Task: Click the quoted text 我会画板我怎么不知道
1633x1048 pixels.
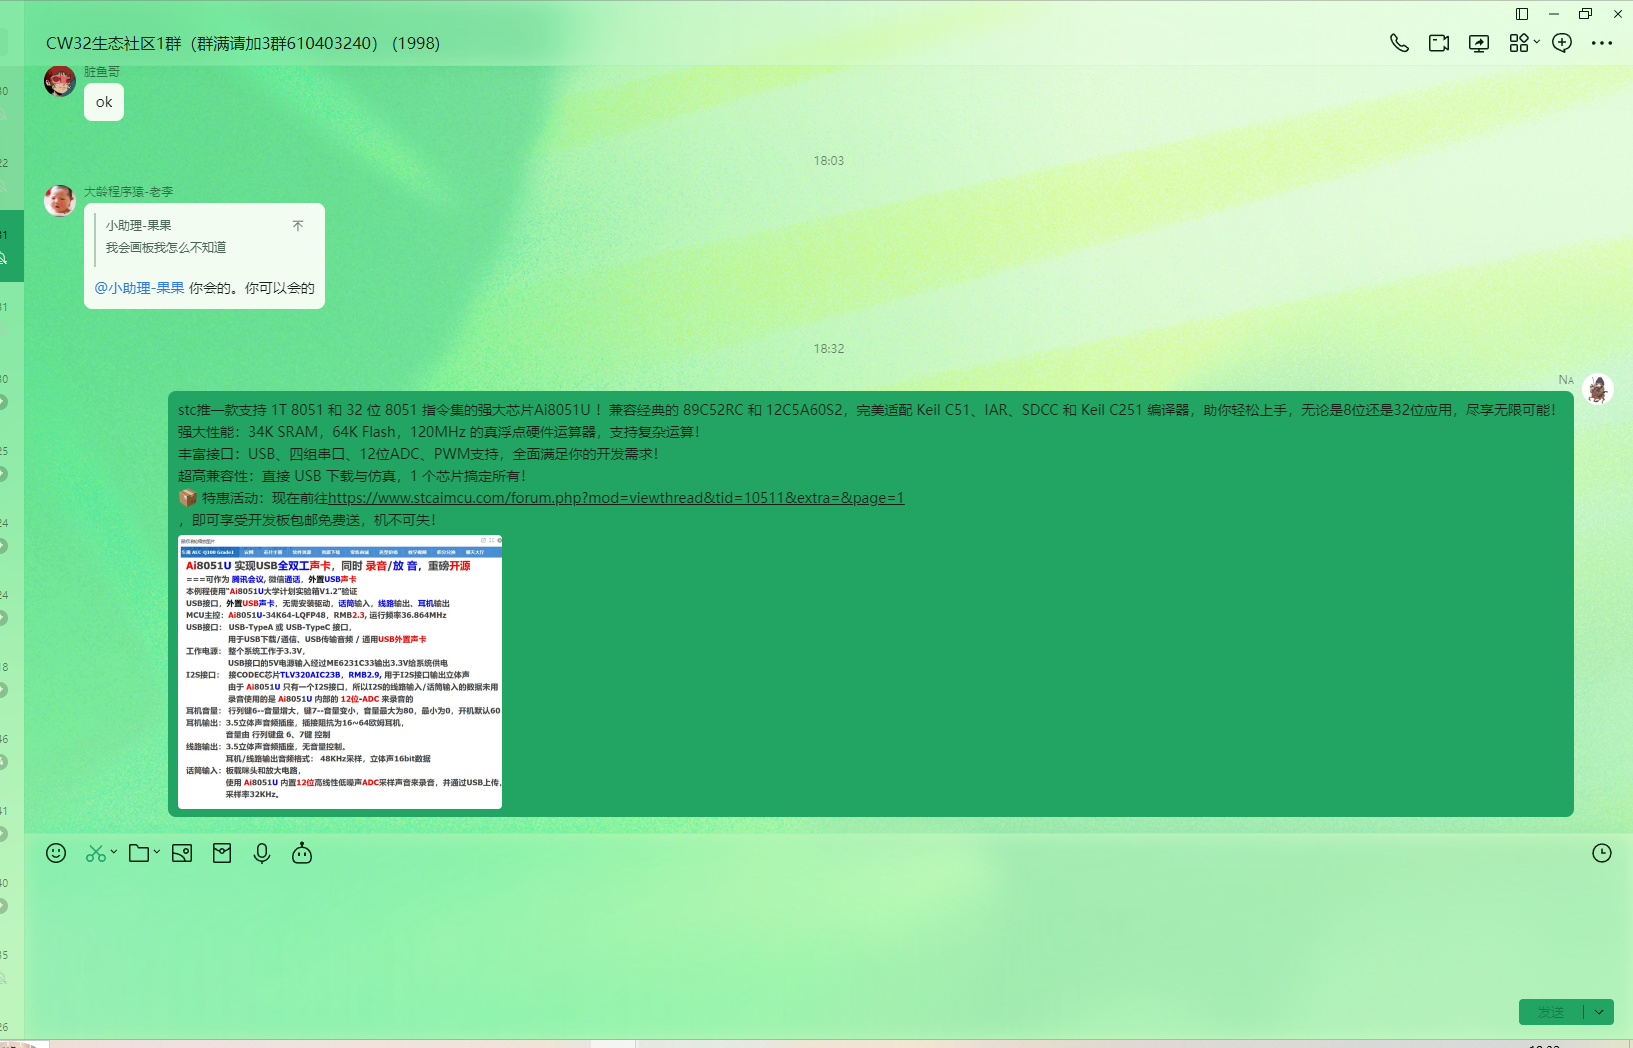Action: click(x=166, y=248)
